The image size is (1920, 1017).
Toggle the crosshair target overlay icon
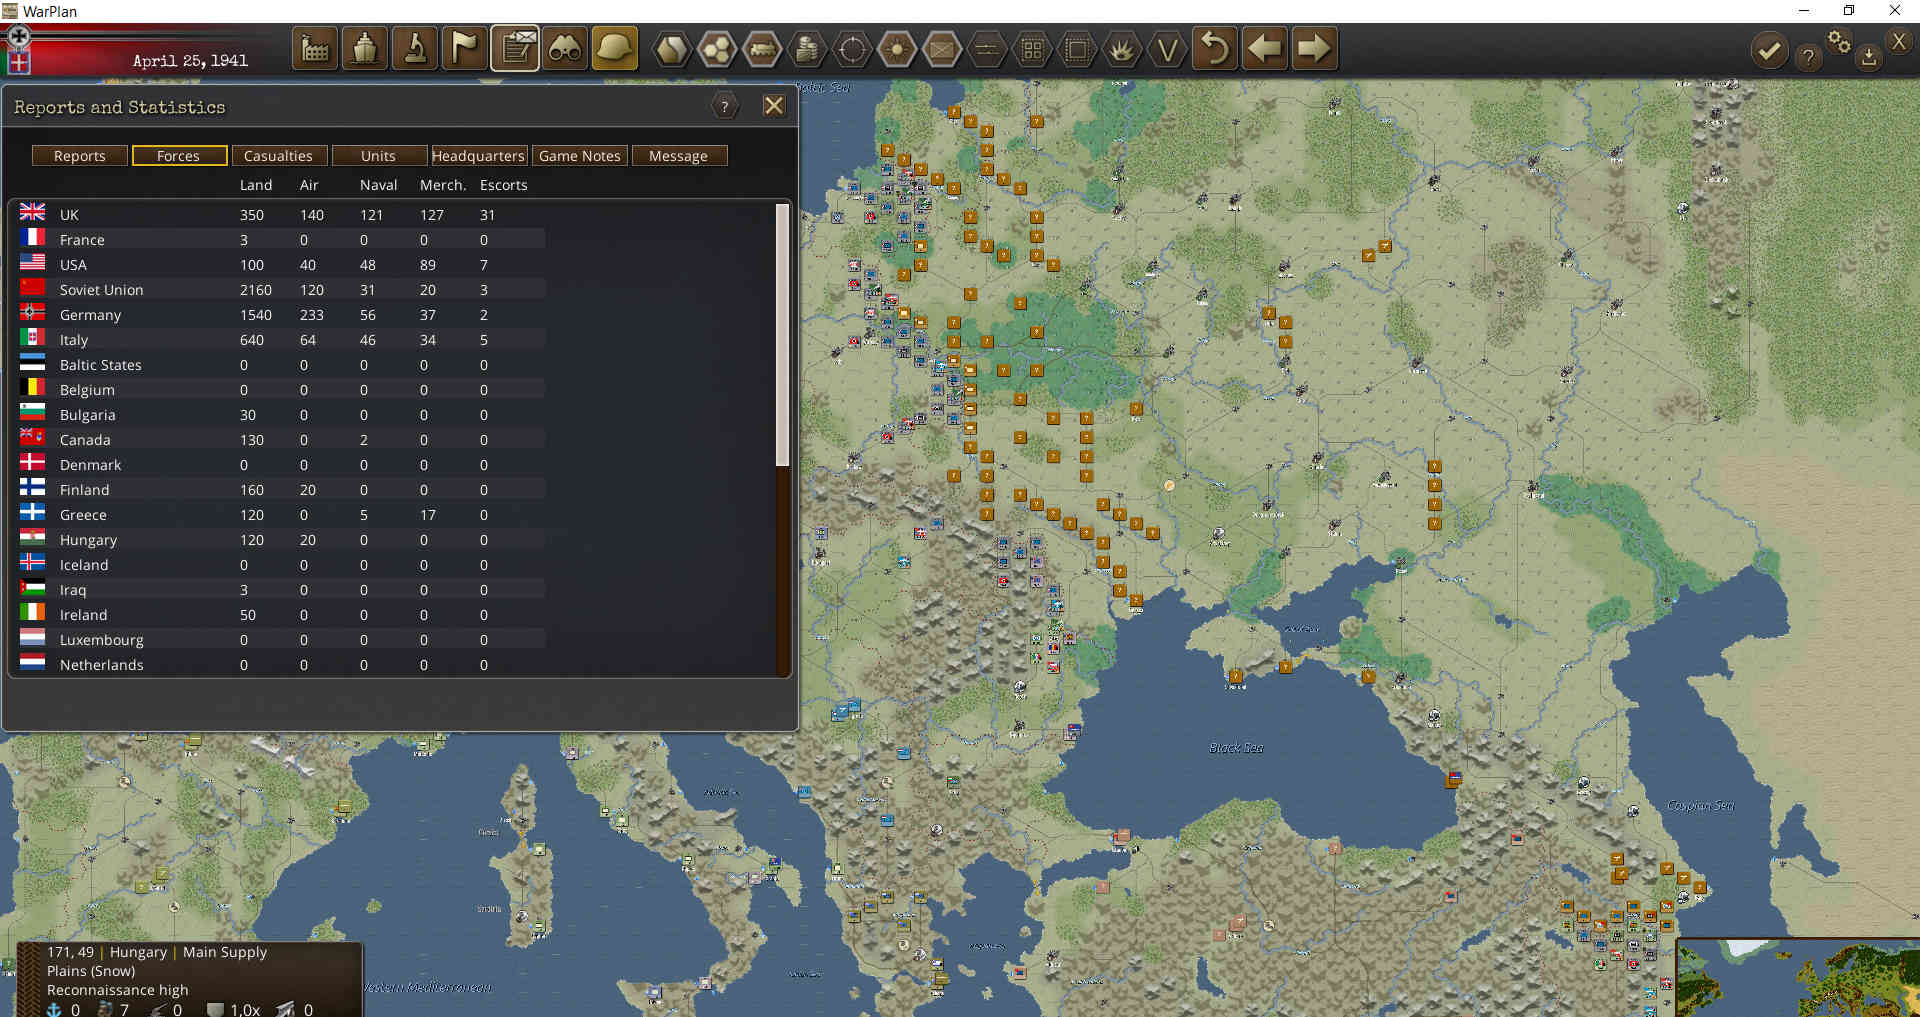852,49
